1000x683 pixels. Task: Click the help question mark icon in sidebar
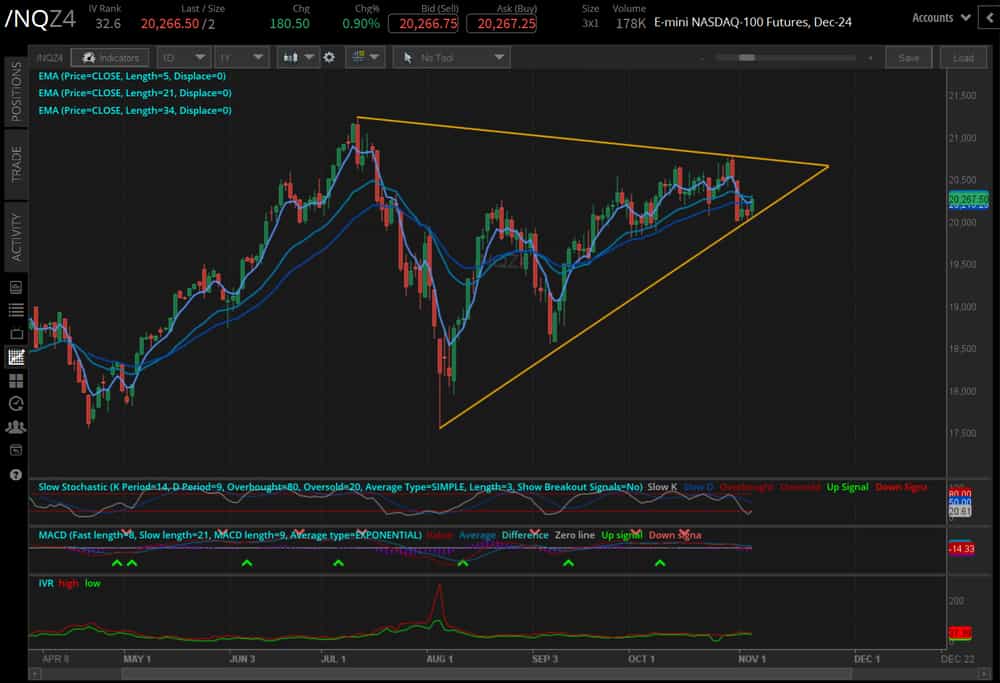15,477
